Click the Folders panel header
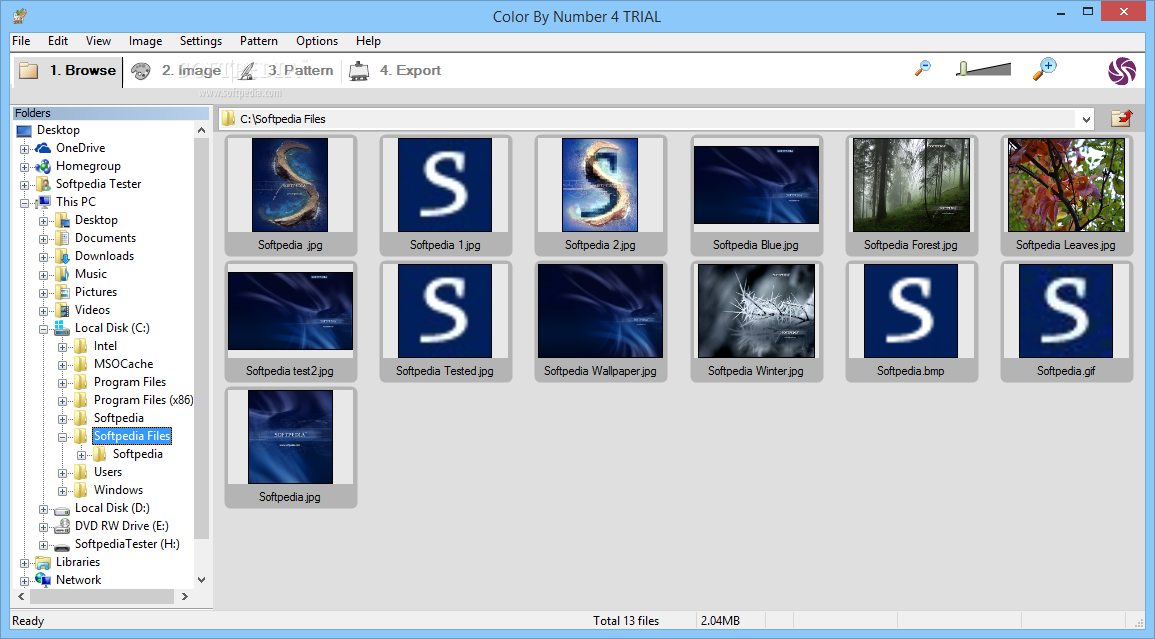The image size is (1155, 639). point(111,113)
